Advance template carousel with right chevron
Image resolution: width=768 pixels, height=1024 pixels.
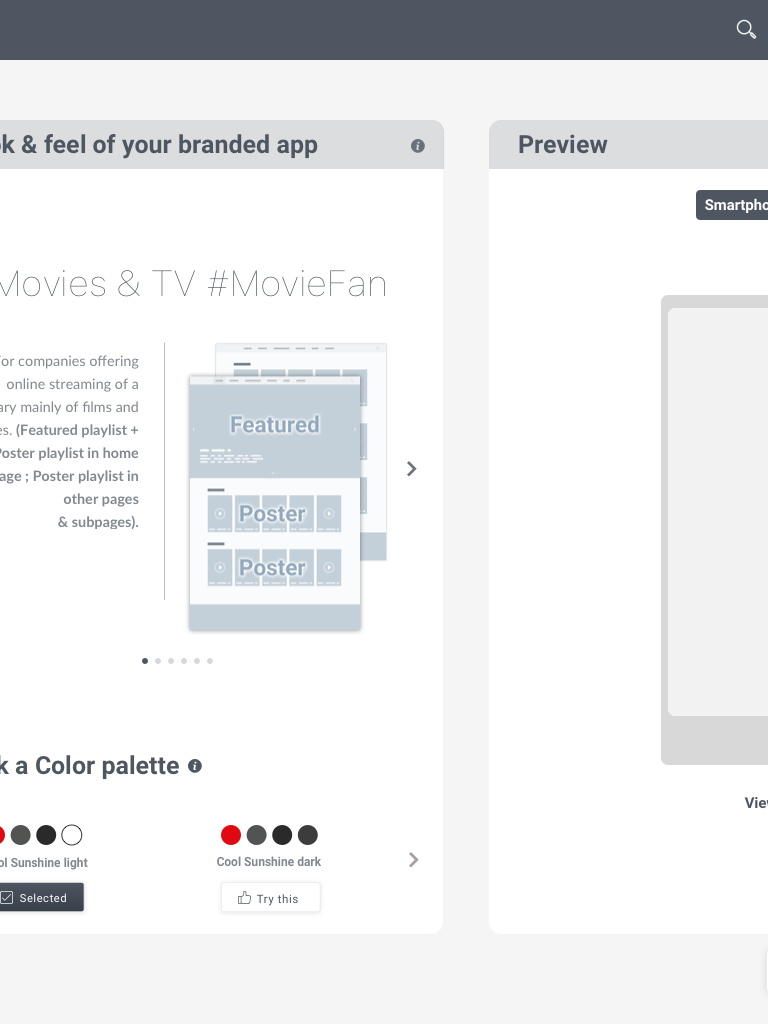[x=411, y=469]
